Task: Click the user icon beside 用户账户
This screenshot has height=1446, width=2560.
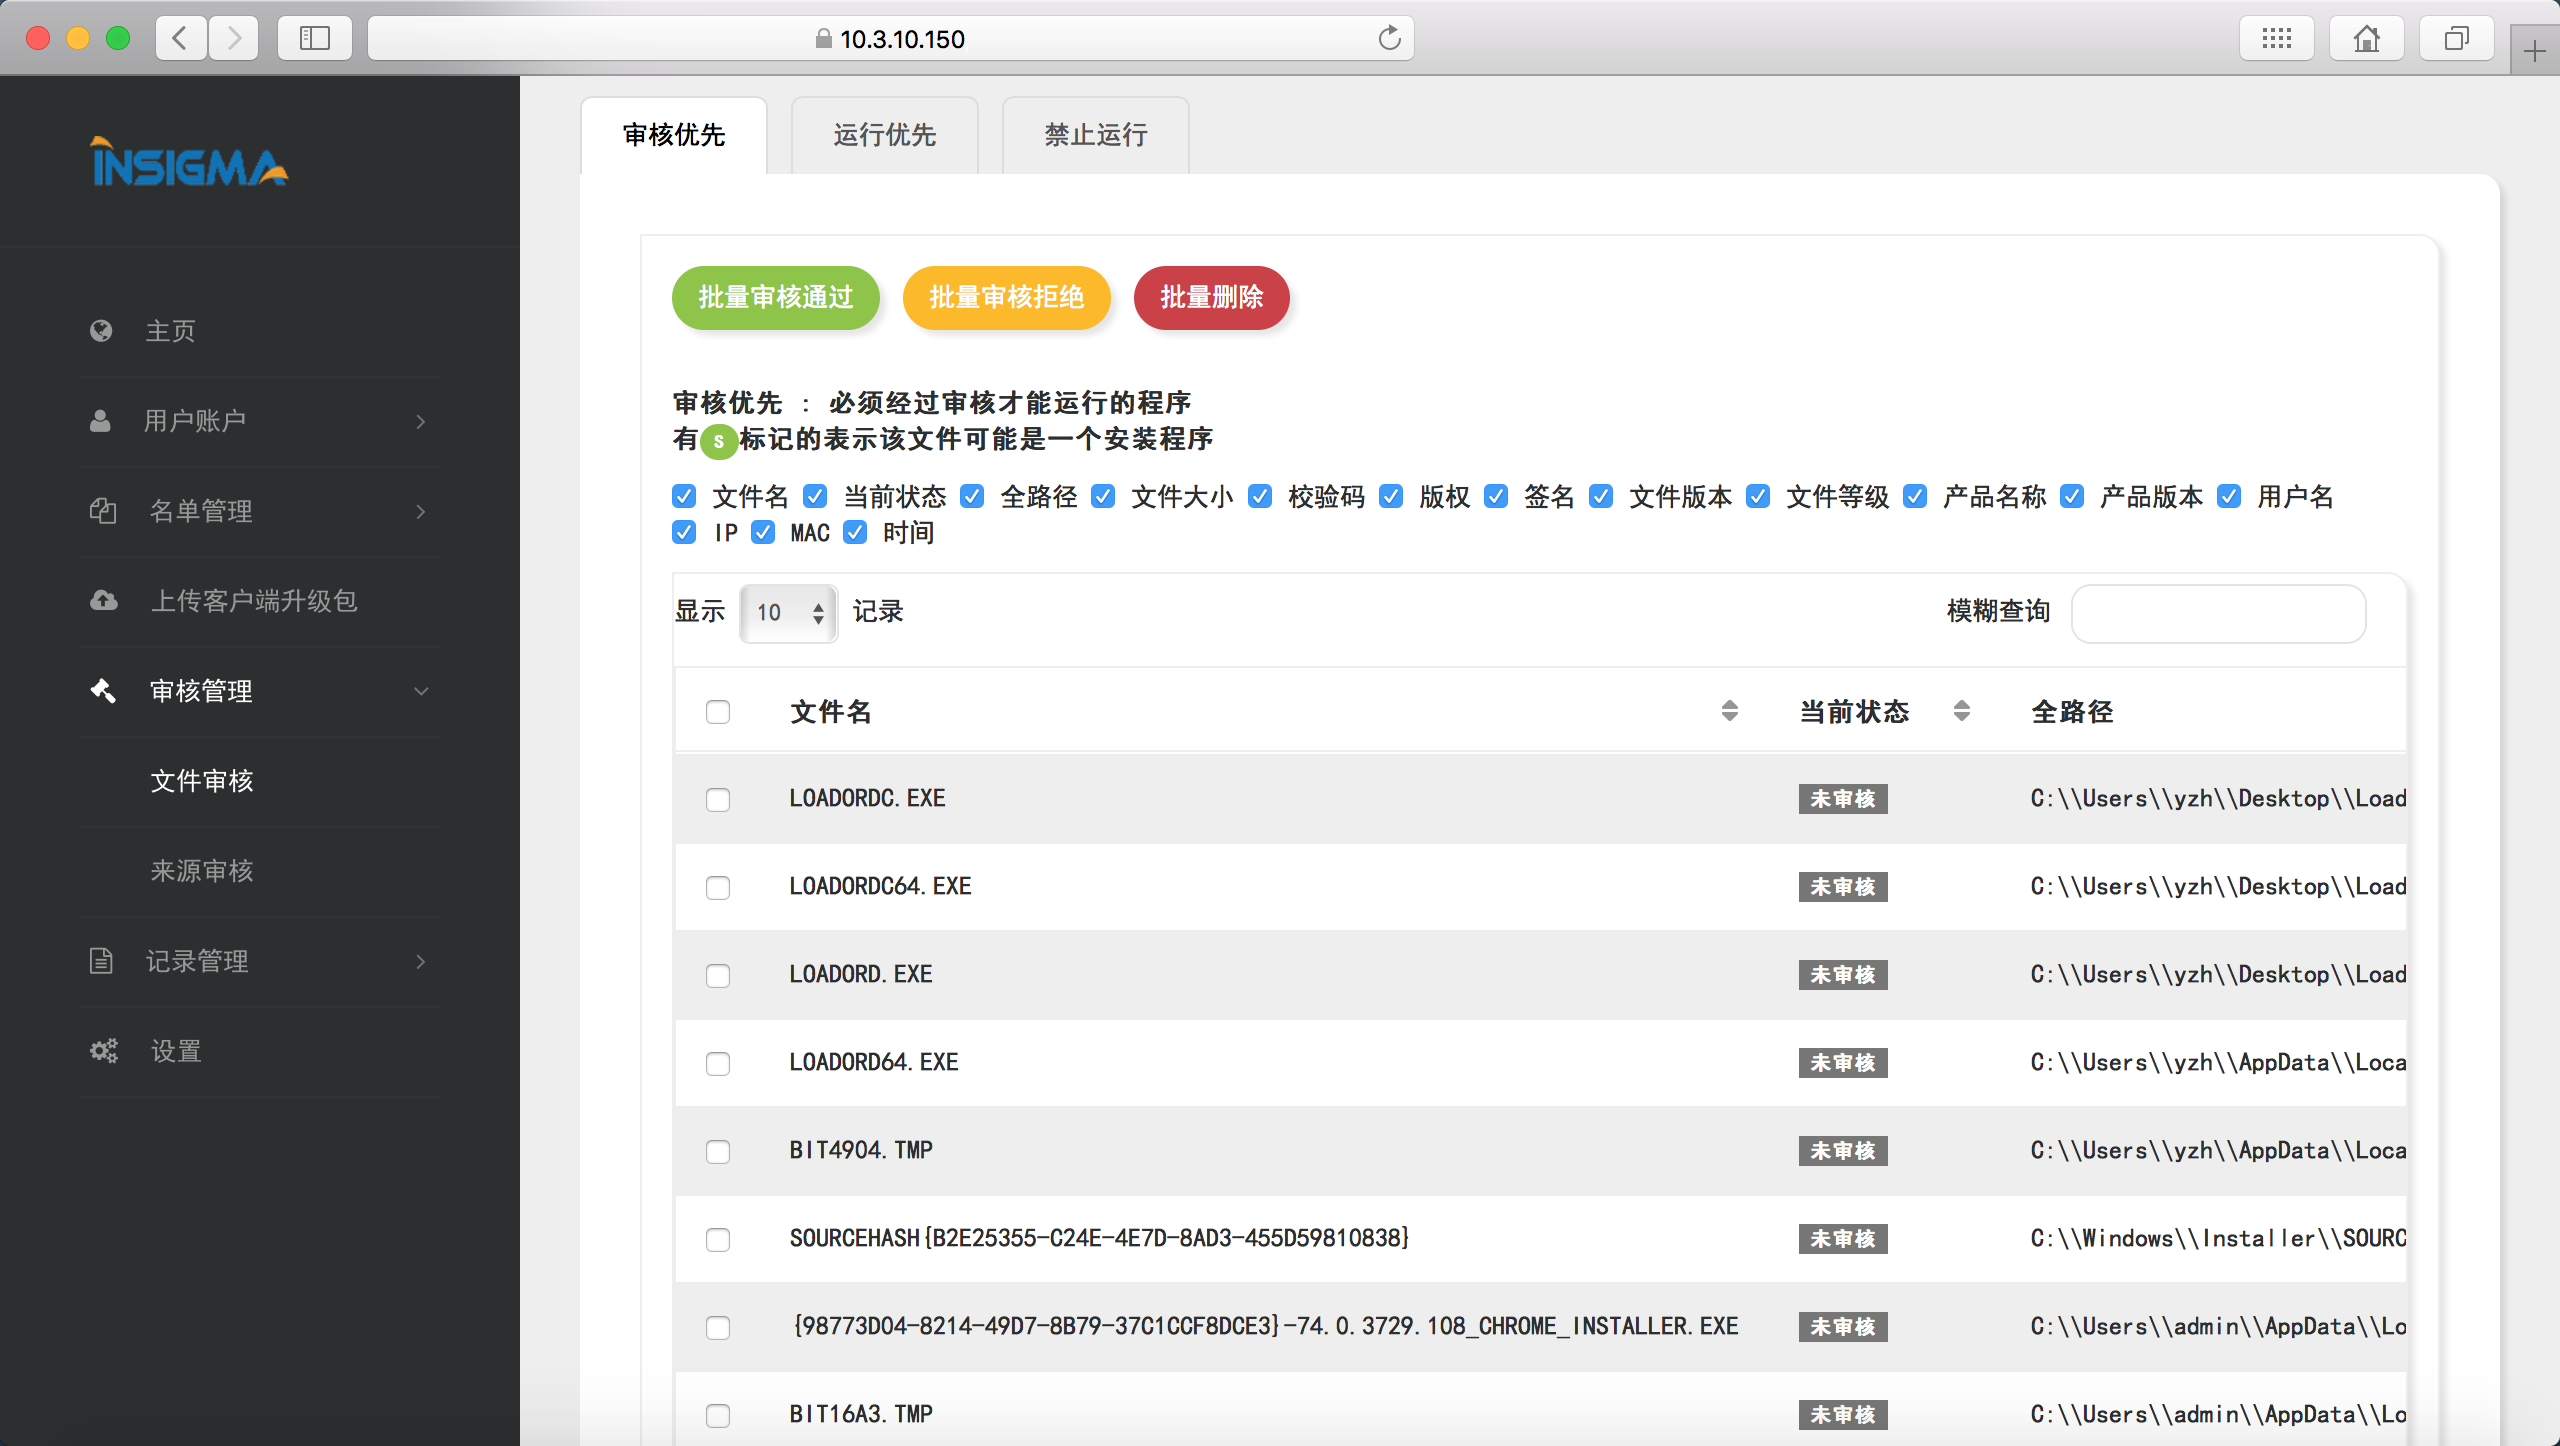Action: (100, 421)
